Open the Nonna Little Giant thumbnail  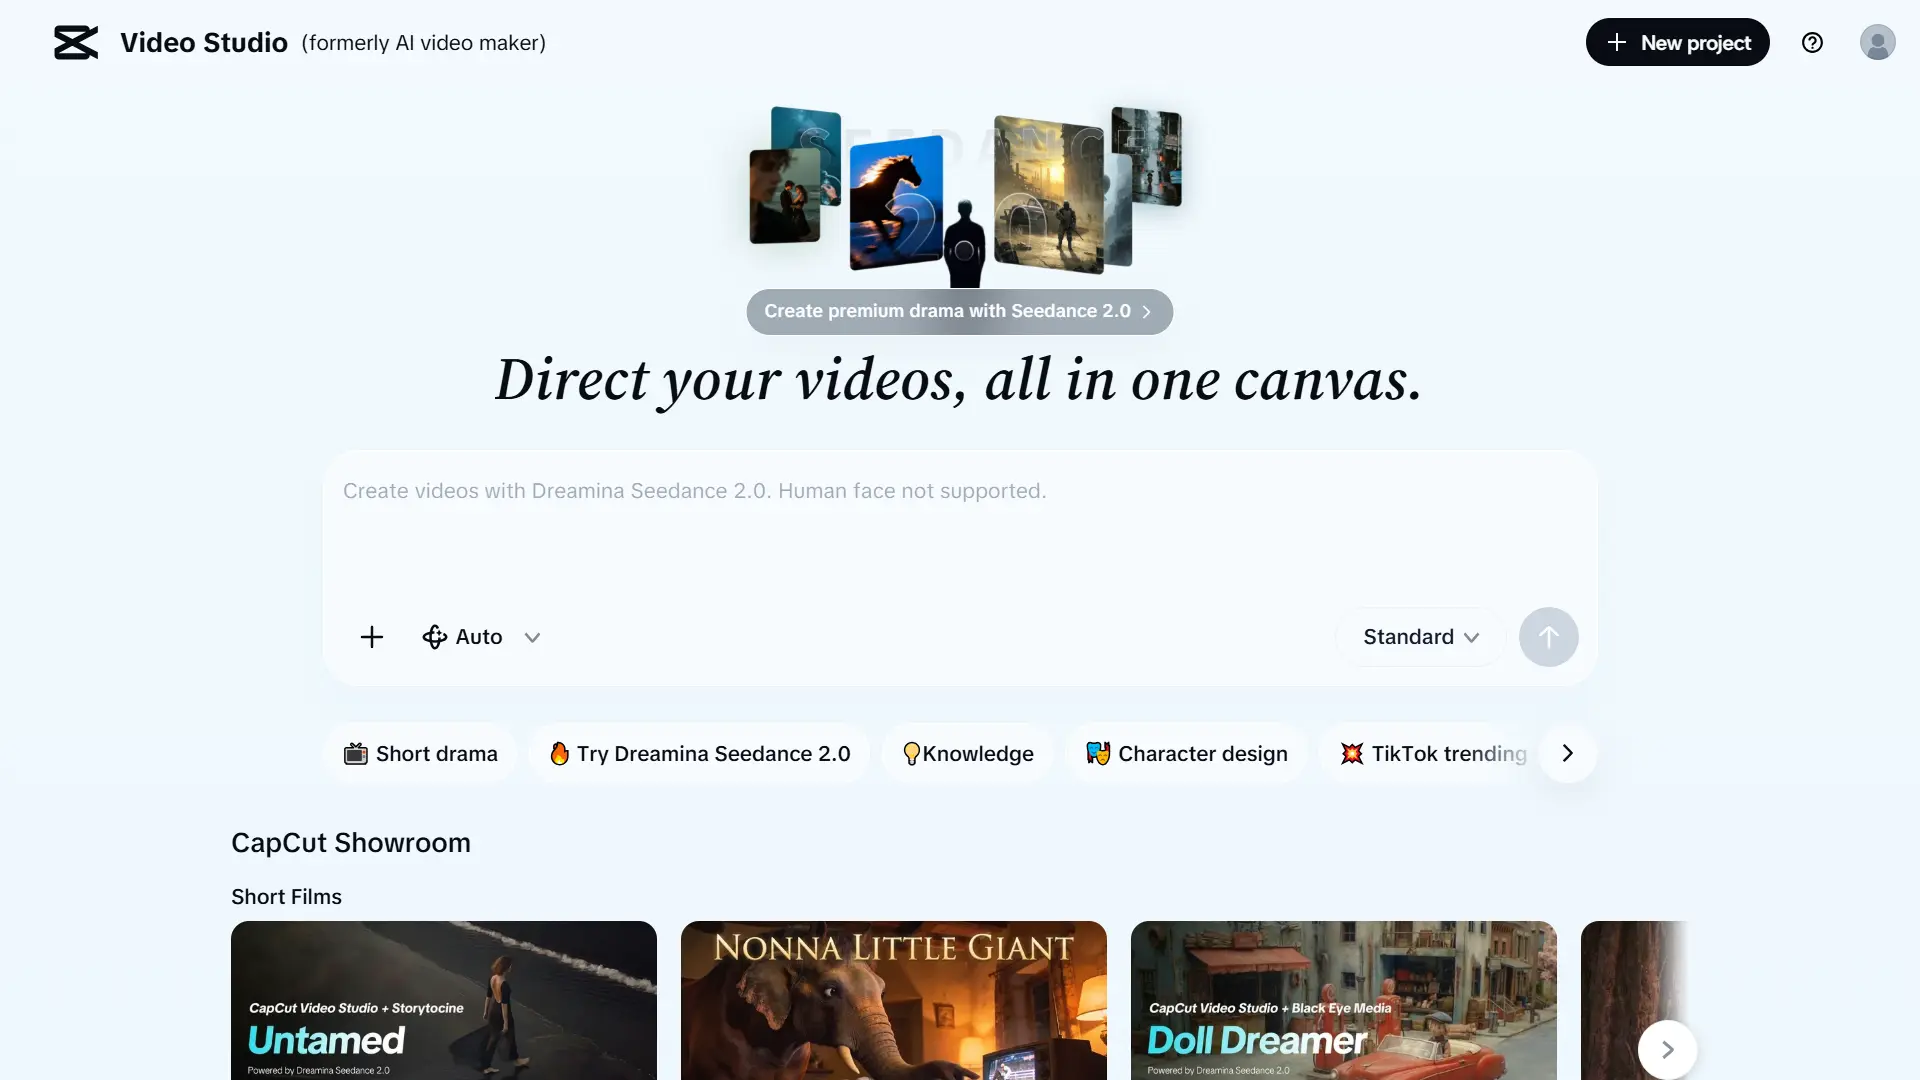[x=894, y=1000]
